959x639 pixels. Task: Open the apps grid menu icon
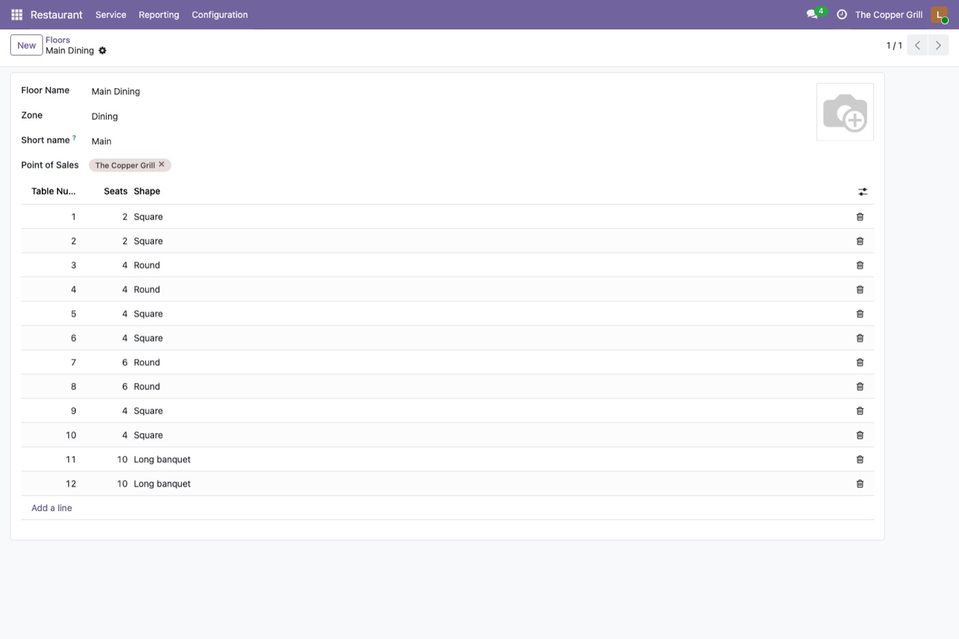[x=17, y=15]
